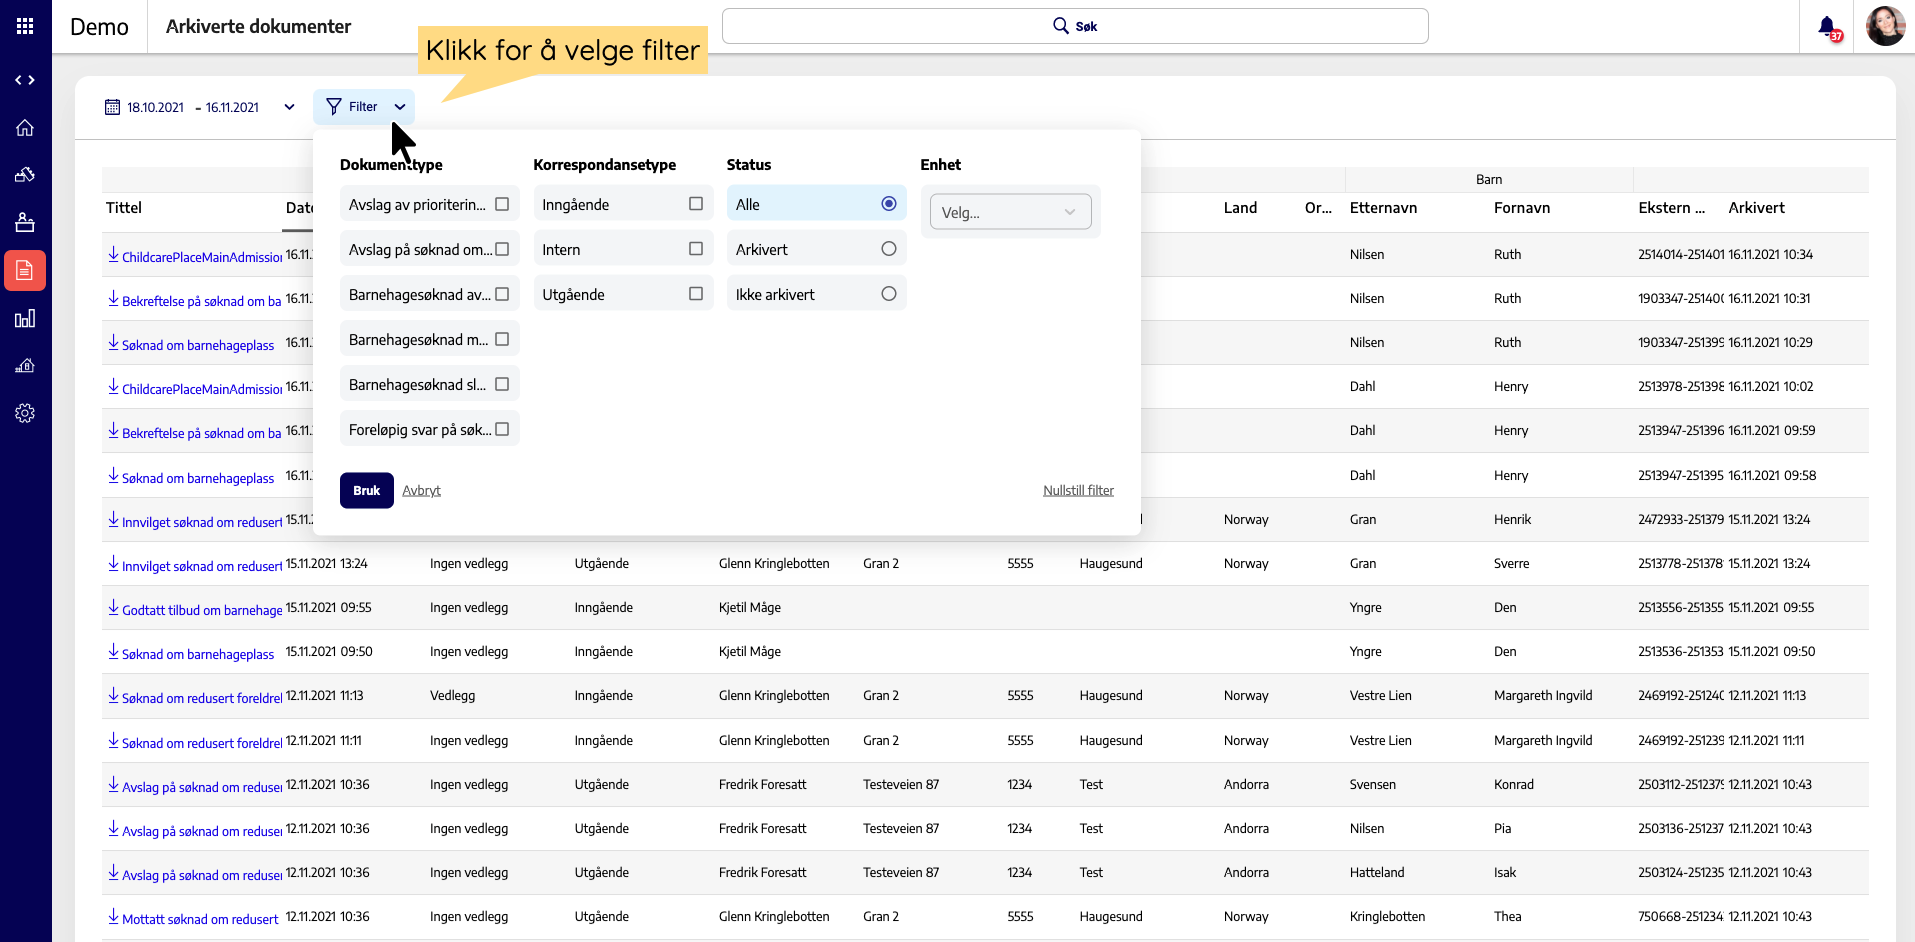
Task: Open settings gear in sidebar
Action: pos(25,413)
